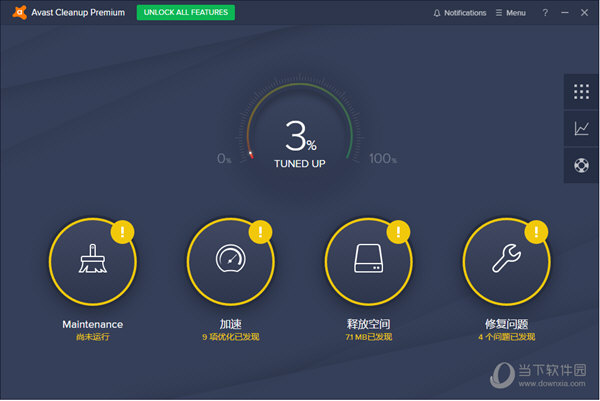The height and width of the screenshot is (401, 600).
Task: Open the wrench 修复问题 circle
Action: tap(507, 262)
